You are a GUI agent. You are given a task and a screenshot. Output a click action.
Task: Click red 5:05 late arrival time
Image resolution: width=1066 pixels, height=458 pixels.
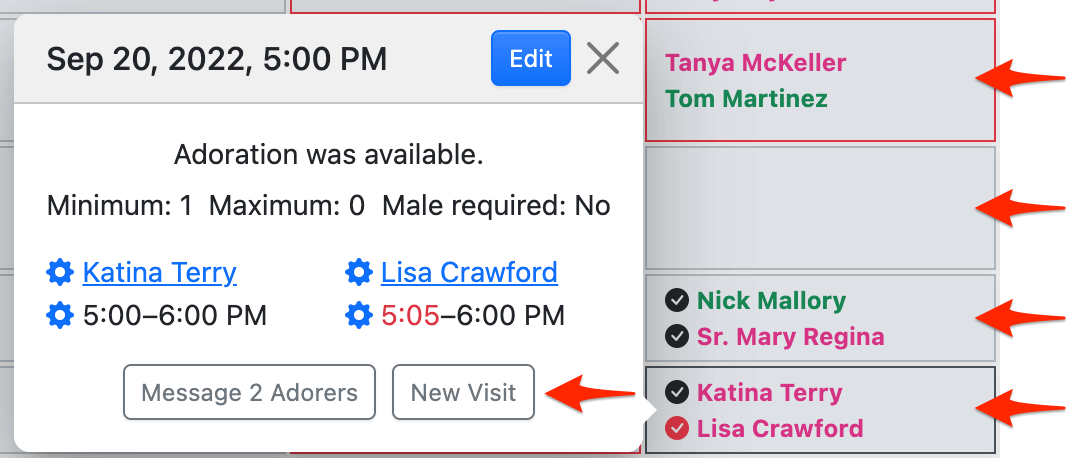tap(410, 316)
